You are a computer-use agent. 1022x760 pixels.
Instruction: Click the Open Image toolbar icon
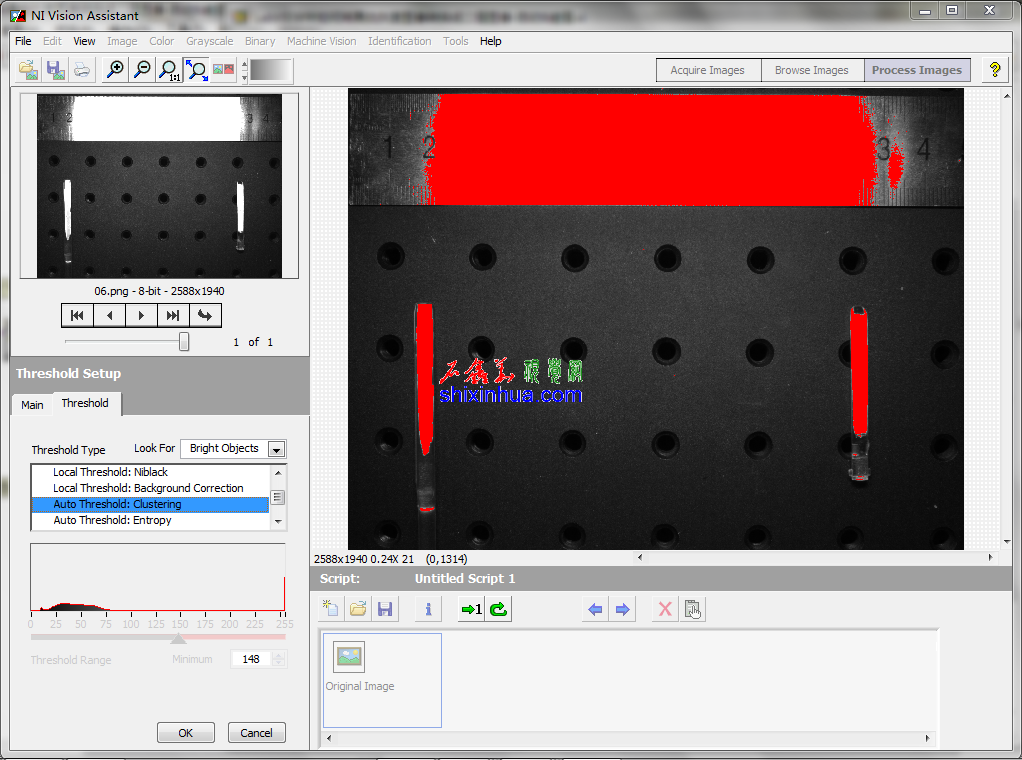(29, 70)
